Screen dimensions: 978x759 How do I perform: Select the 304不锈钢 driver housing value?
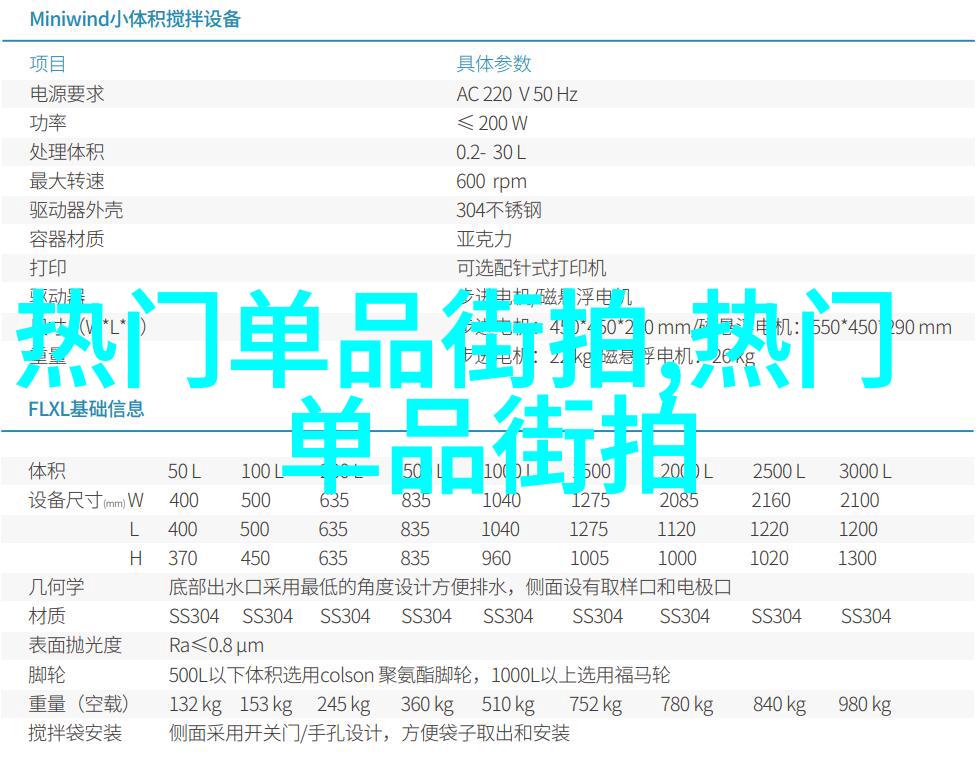point(499,210)
